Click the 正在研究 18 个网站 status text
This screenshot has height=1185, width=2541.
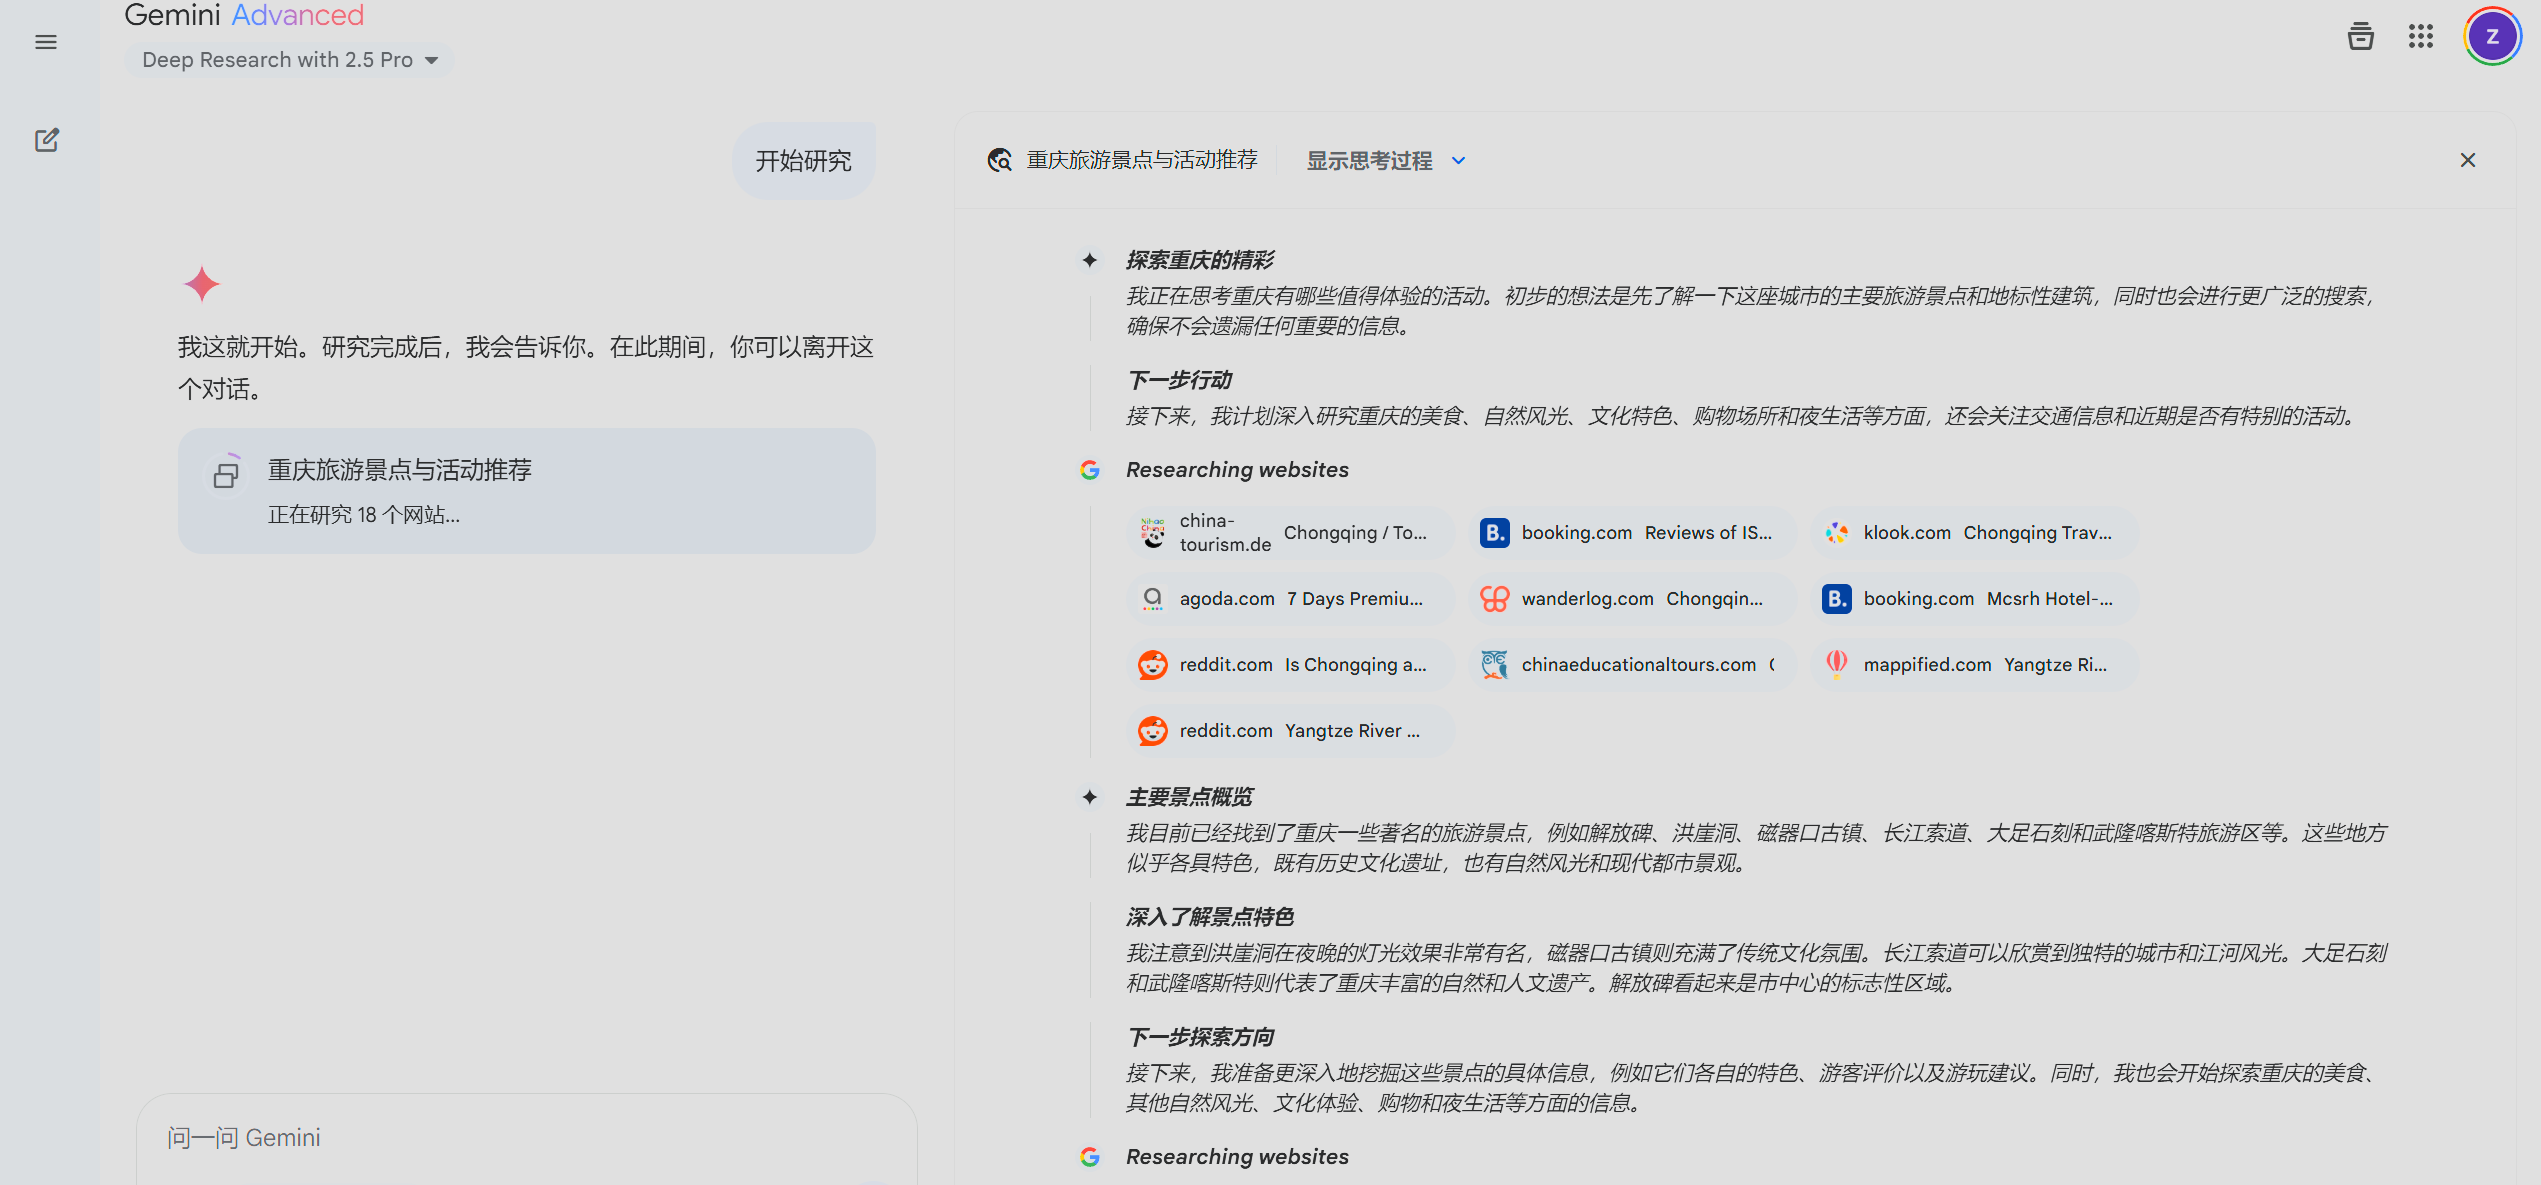(364, 515)
